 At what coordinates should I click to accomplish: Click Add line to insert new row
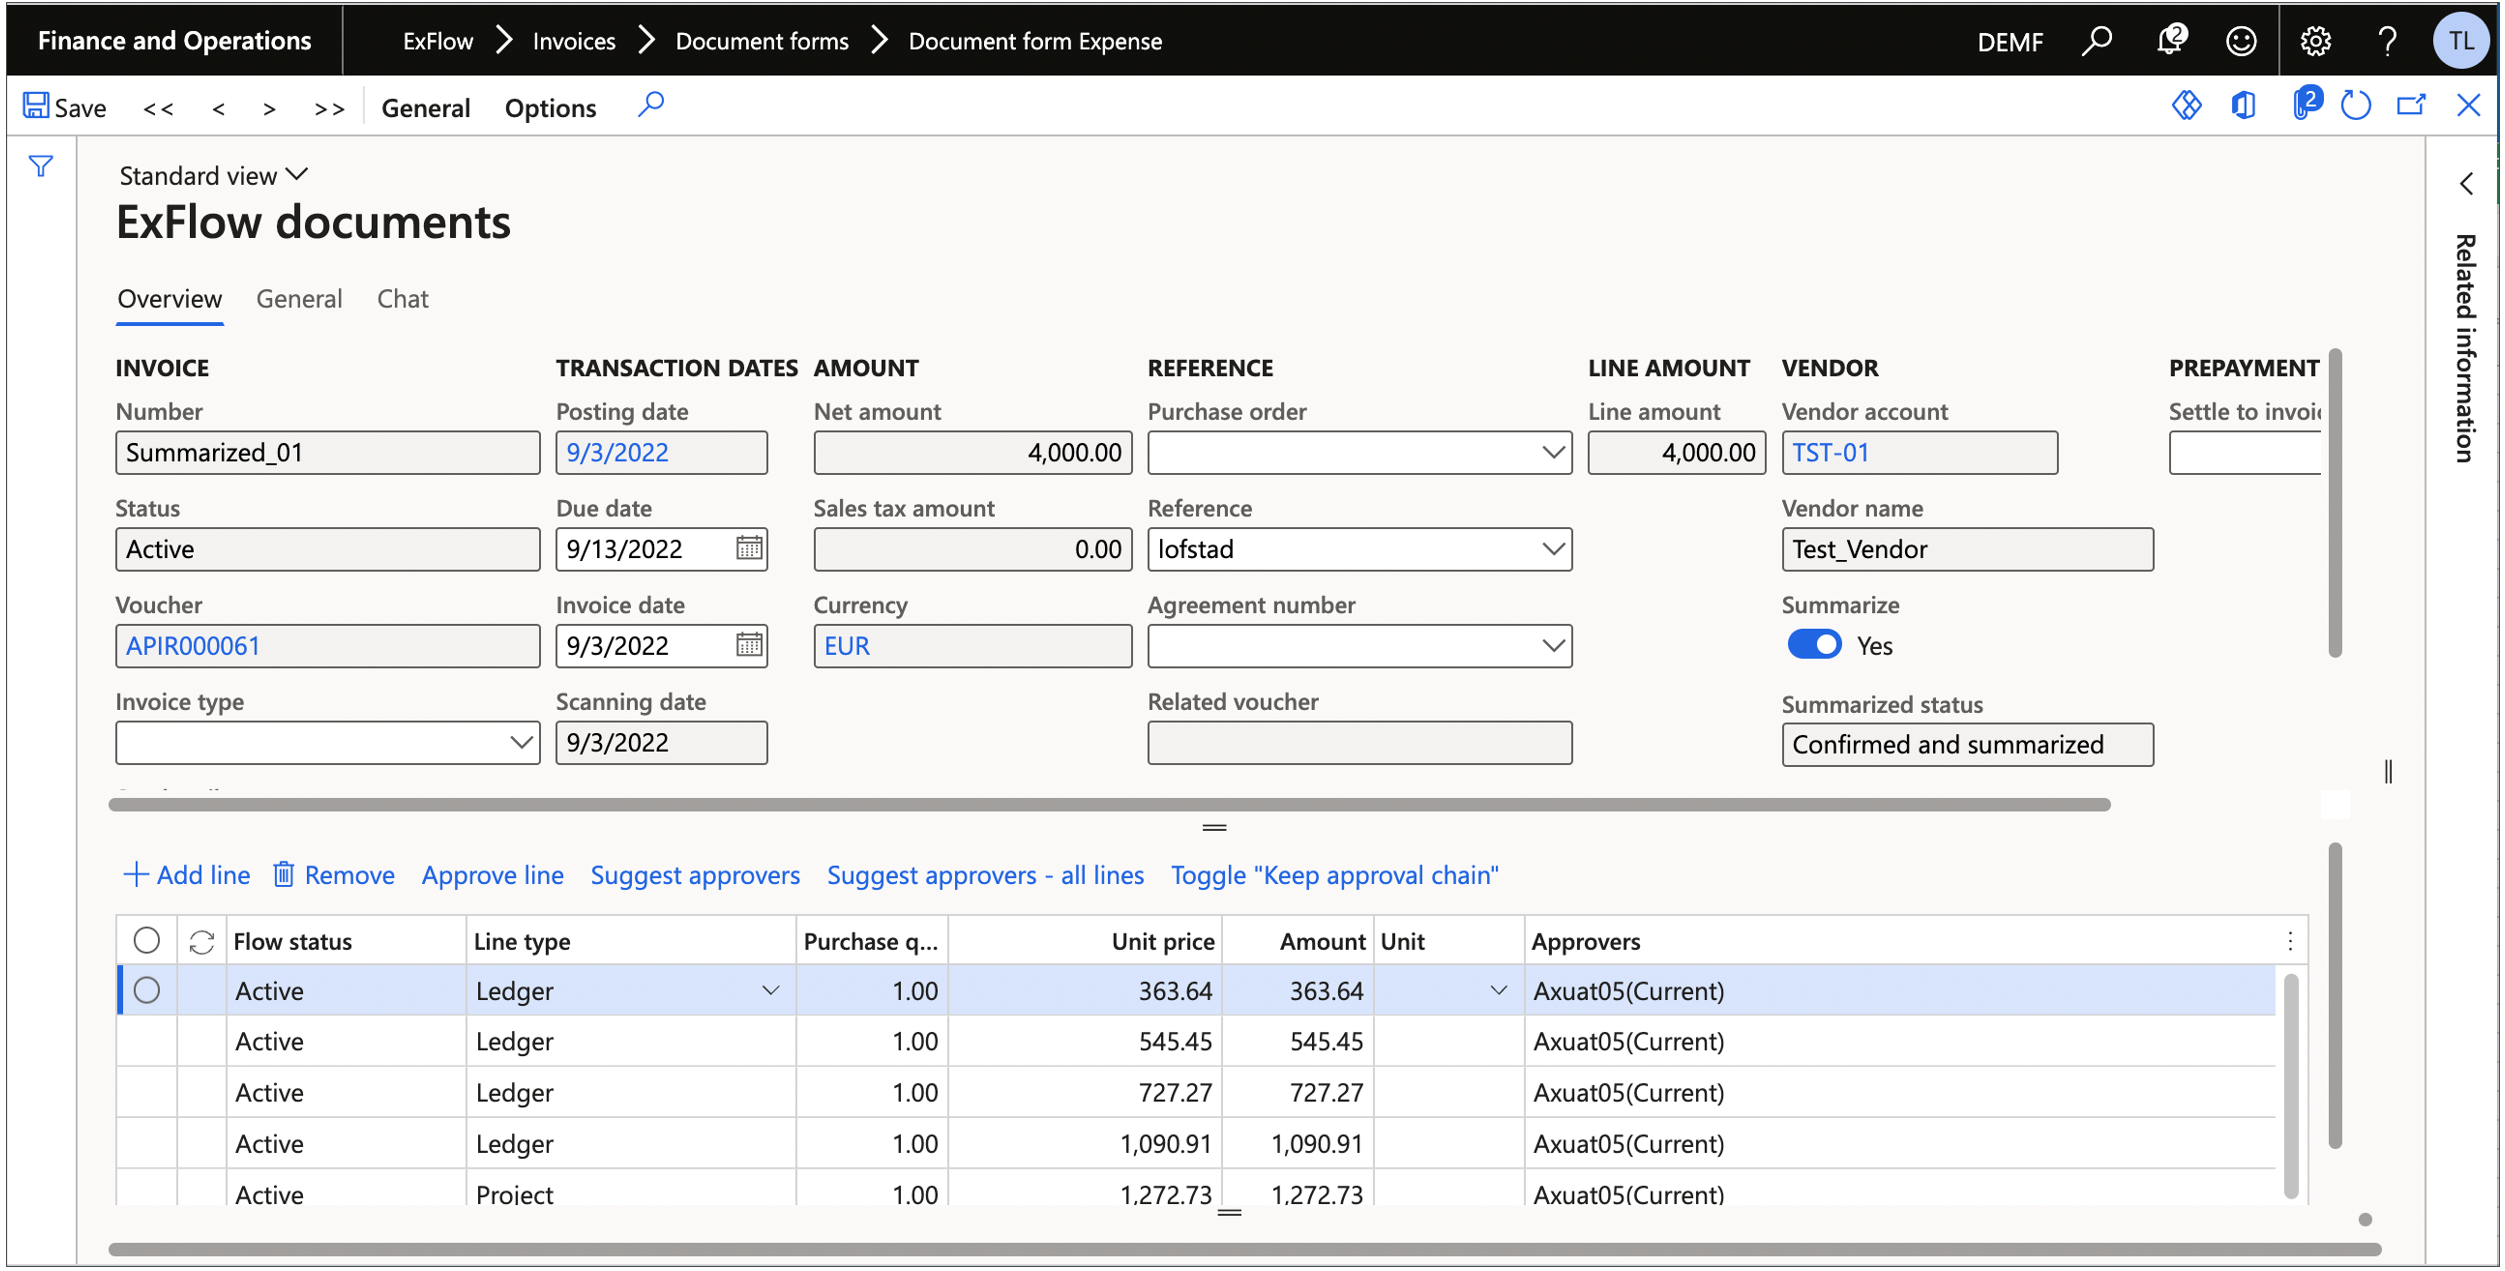(x=181, y=874)
